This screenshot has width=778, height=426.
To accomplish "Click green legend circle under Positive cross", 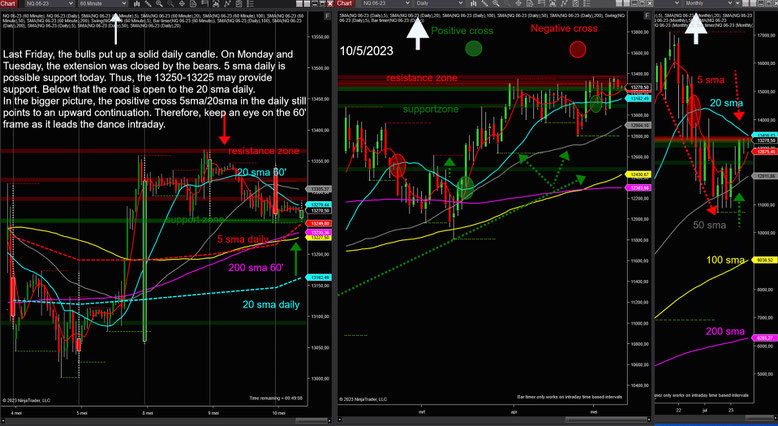I will (474, 49).
